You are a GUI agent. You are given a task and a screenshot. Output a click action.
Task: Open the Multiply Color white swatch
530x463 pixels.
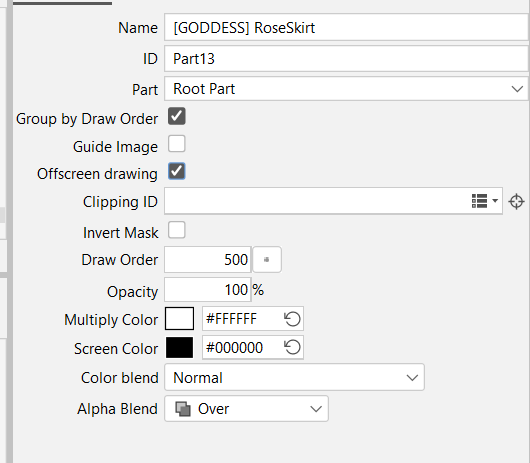click(x=179, y=318)
